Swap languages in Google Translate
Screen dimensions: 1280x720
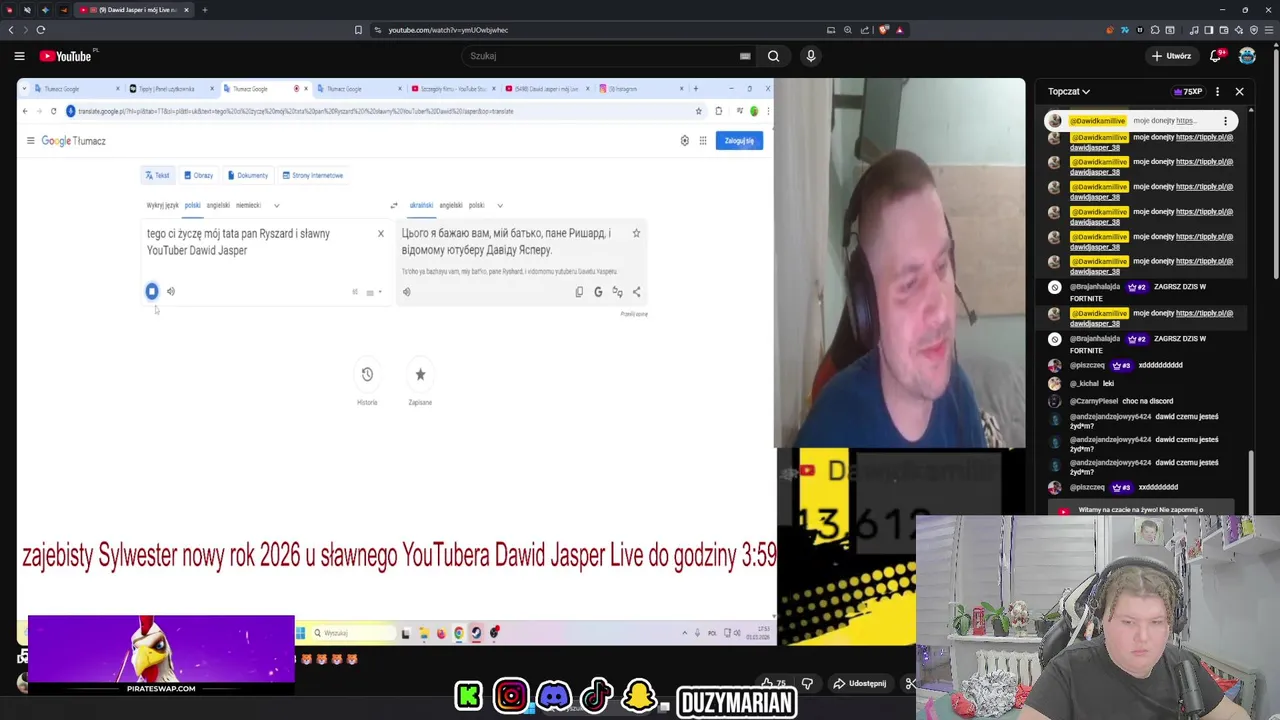click(x=394, y=205)
